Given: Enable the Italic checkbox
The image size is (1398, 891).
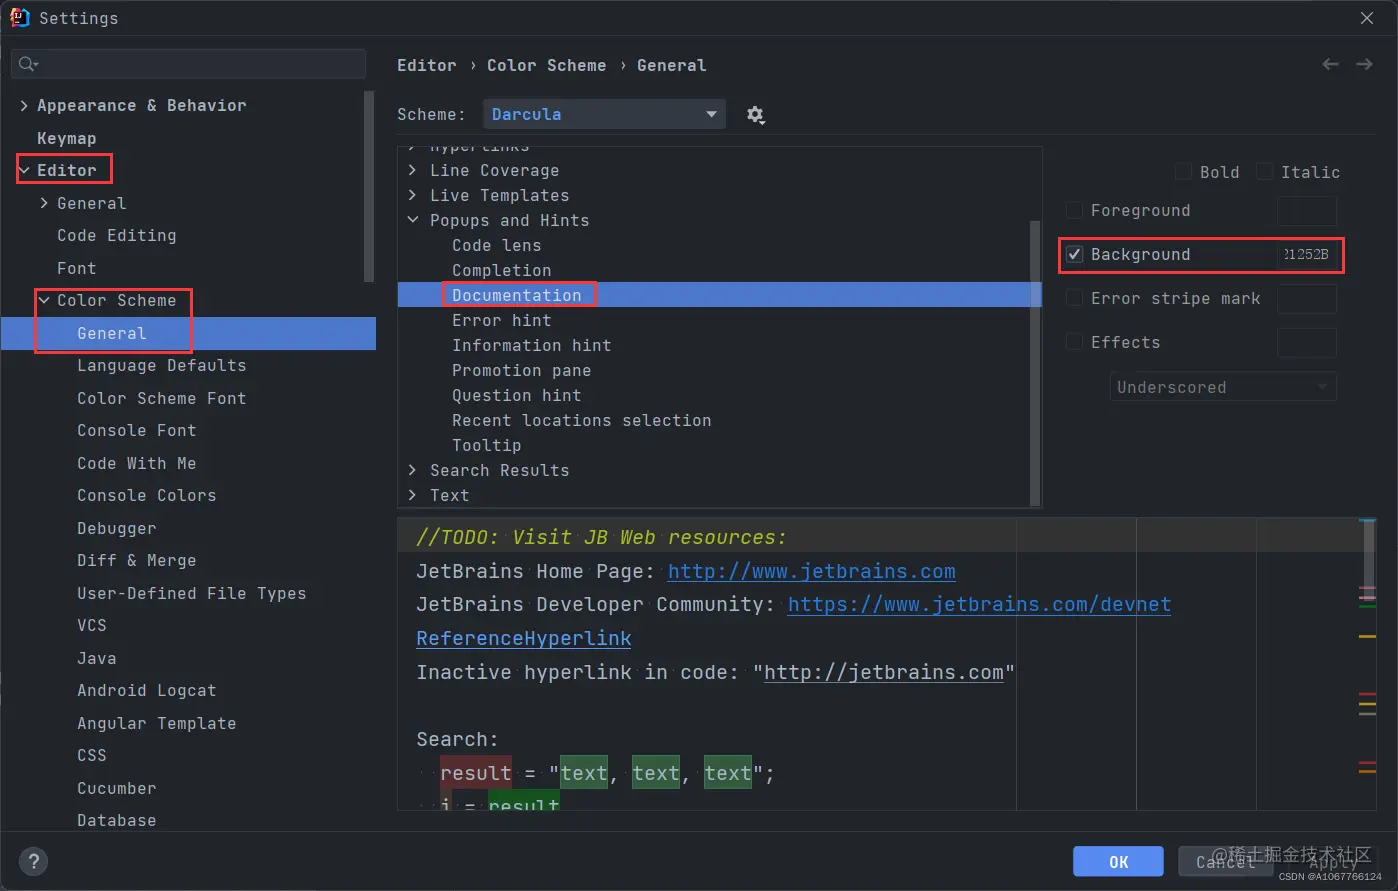Looking at the screenshot, I should (1265, 171).
